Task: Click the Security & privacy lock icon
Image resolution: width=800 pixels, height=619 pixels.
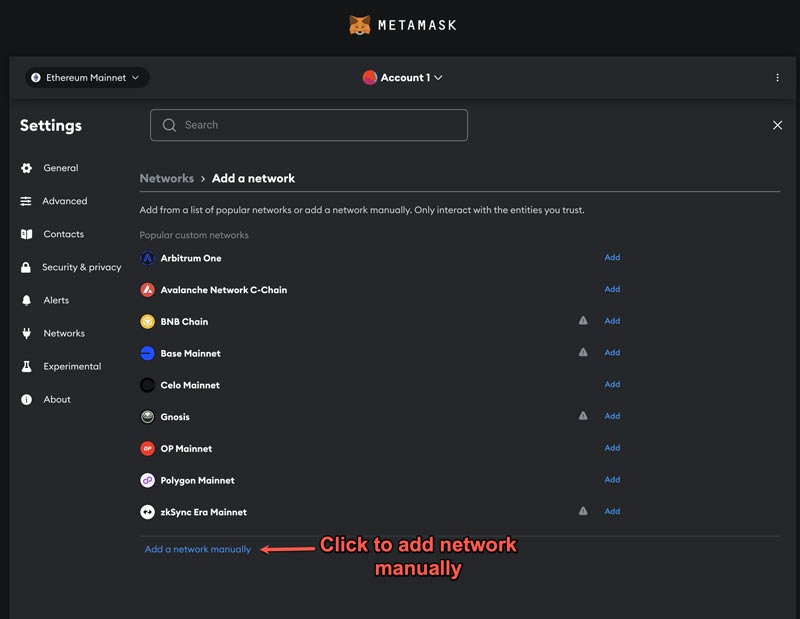Action: (x=26, y=267)
